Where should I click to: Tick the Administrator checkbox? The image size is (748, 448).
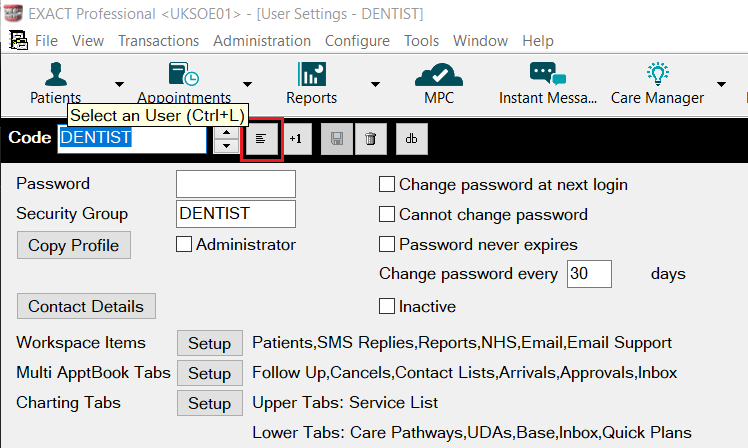point(184,244)
